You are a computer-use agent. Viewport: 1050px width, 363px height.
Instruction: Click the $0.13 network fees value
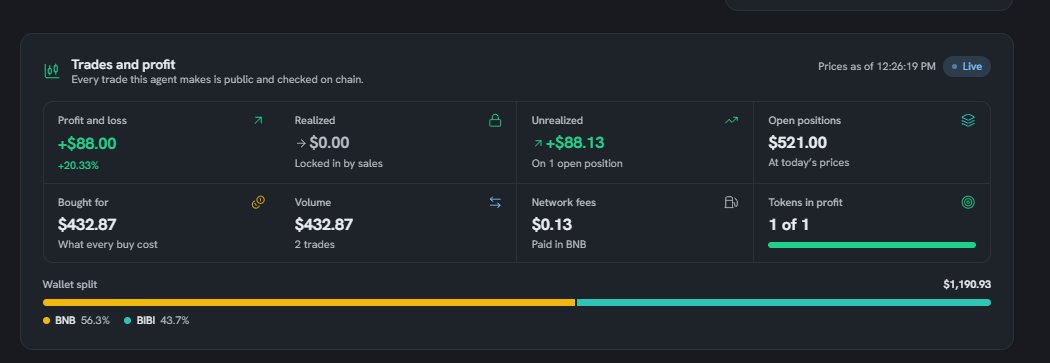coord(552,224)
